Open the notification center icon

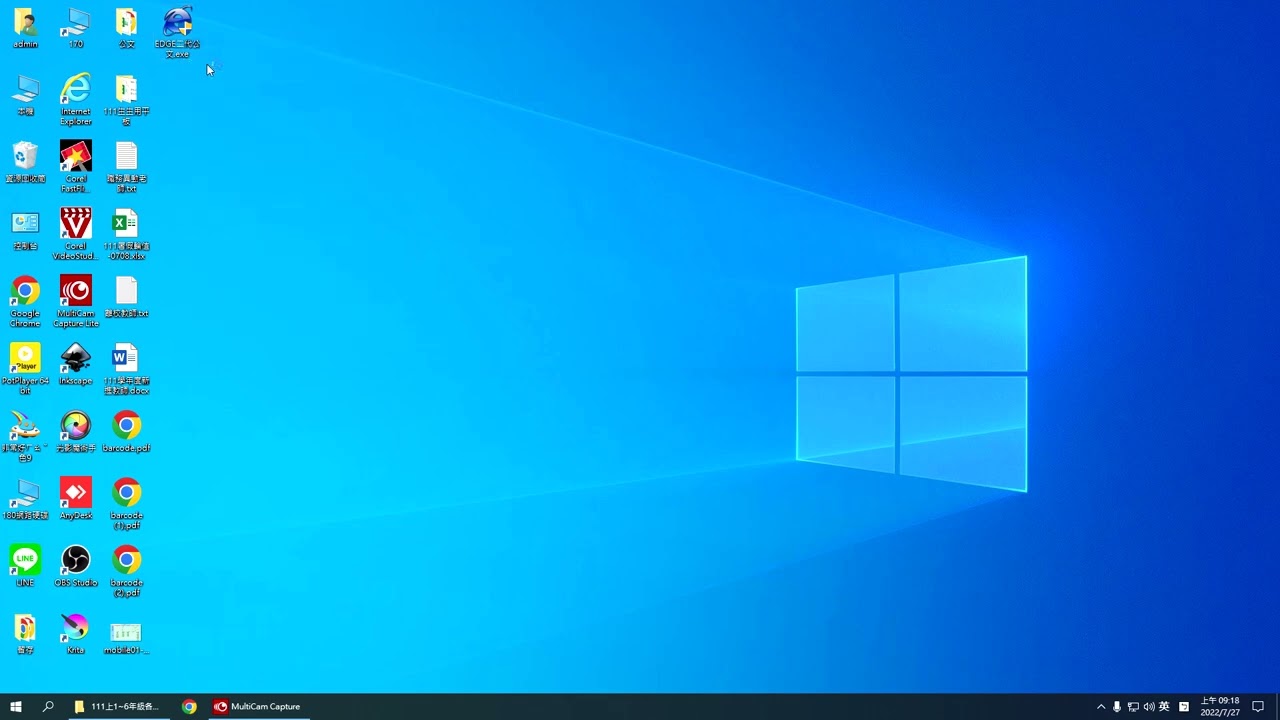[x=1258, y=706]
